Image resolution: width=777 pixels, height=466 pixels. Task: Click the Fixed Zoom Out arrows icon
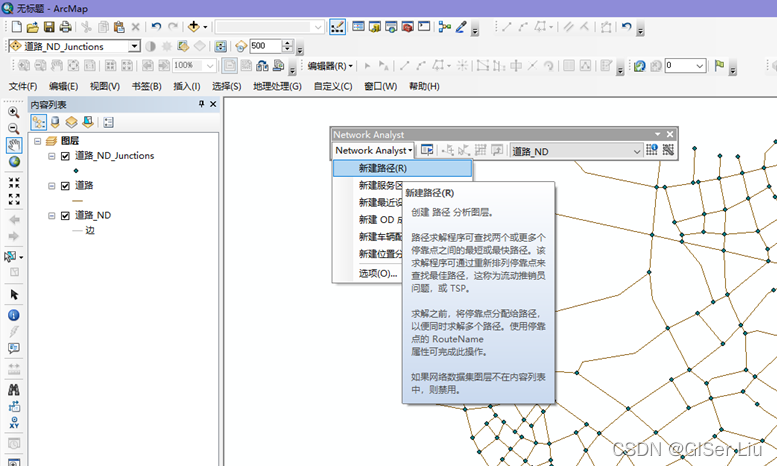click(14, 199)
